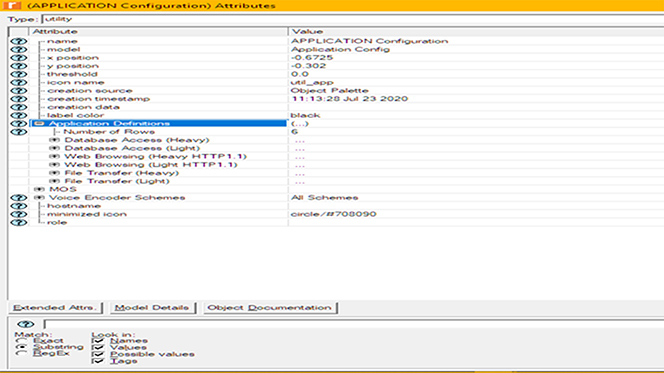Click the x position value -0.6725
Viewport: 664px width, 373px height.
312,58
